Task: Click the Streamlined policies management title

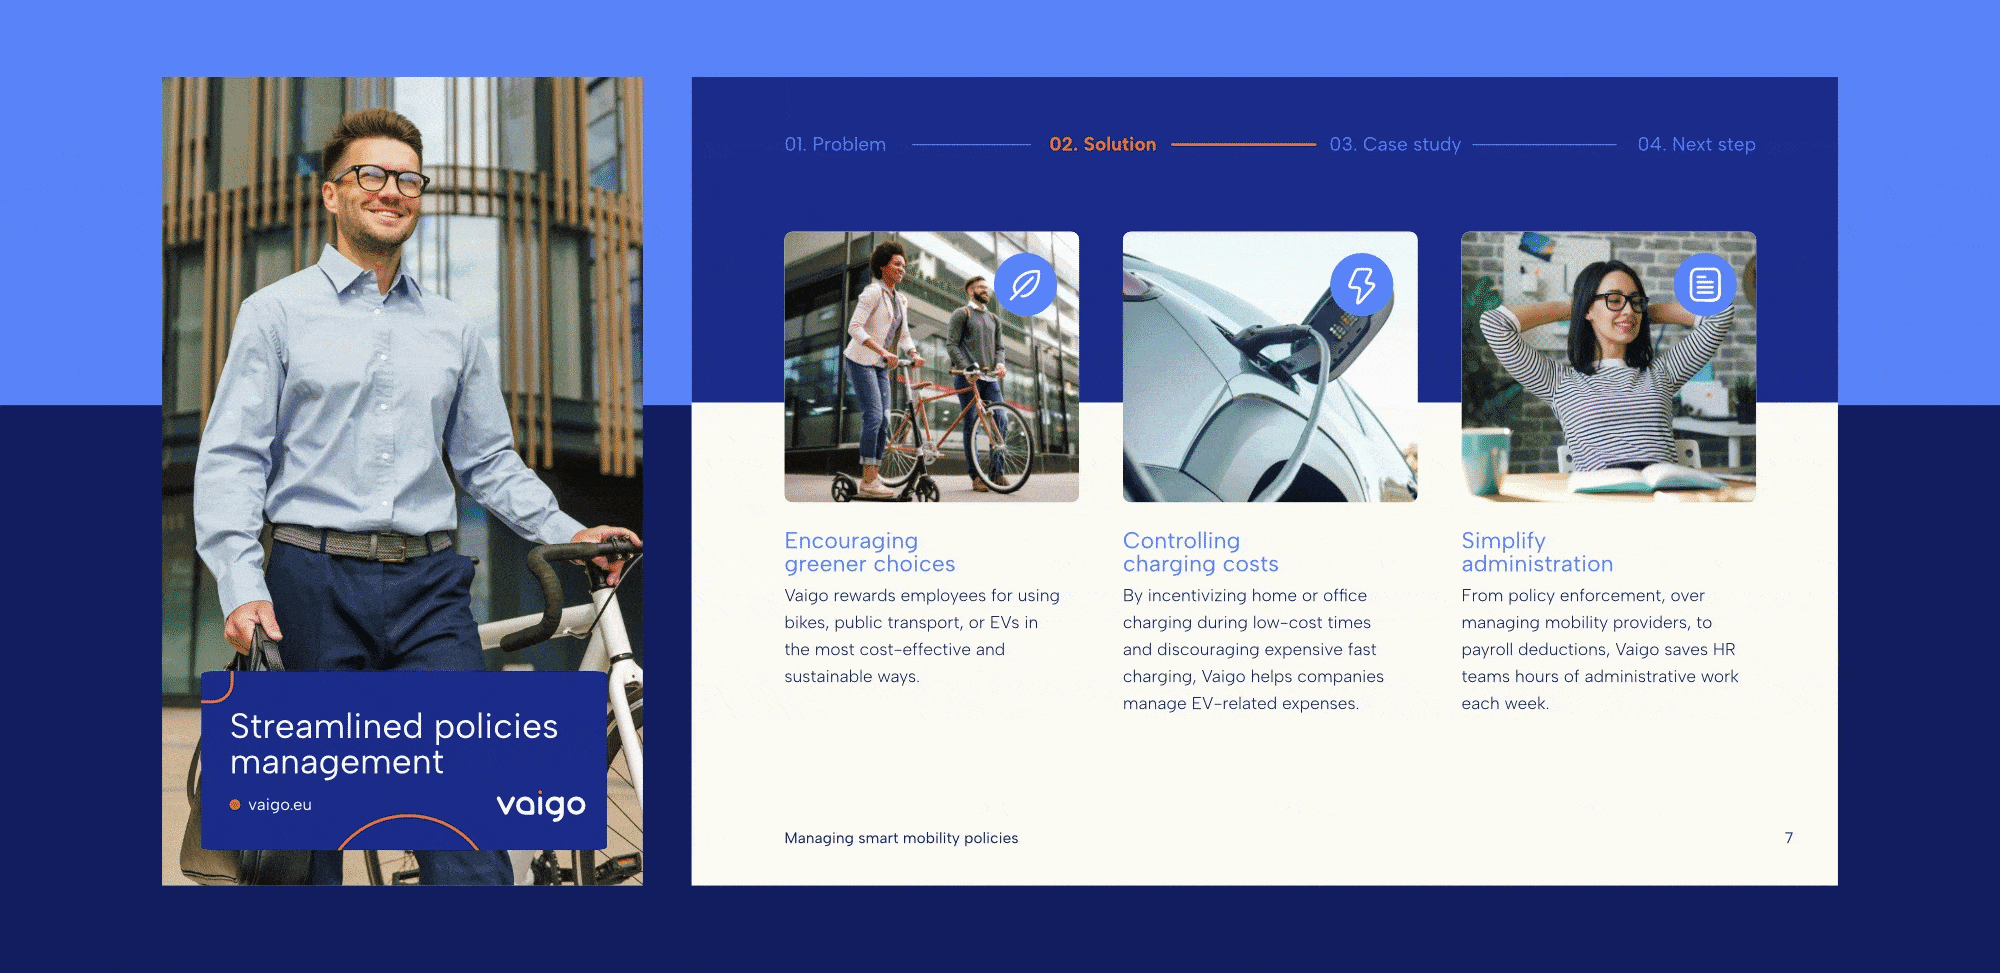Action: click(x=393, y=743)
